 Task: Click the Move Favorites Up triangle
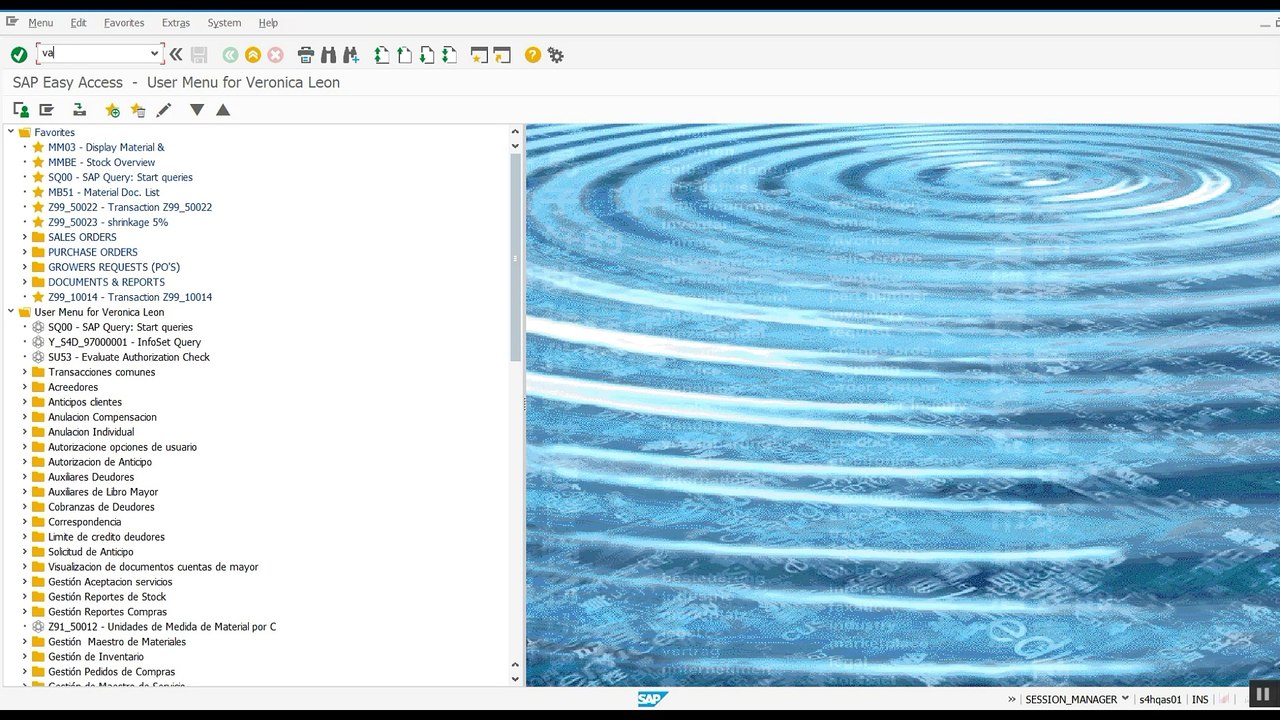[x=223, y=110]
